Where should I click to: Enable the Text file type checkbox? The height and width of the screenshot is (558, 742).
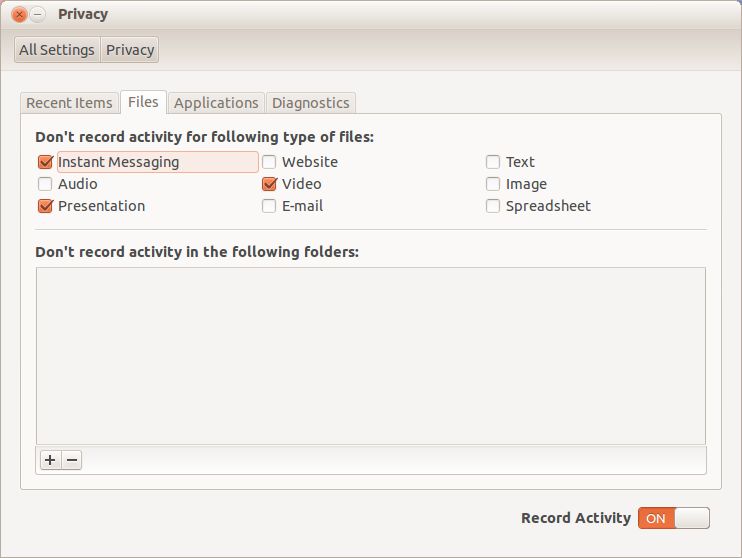point(493,162)
